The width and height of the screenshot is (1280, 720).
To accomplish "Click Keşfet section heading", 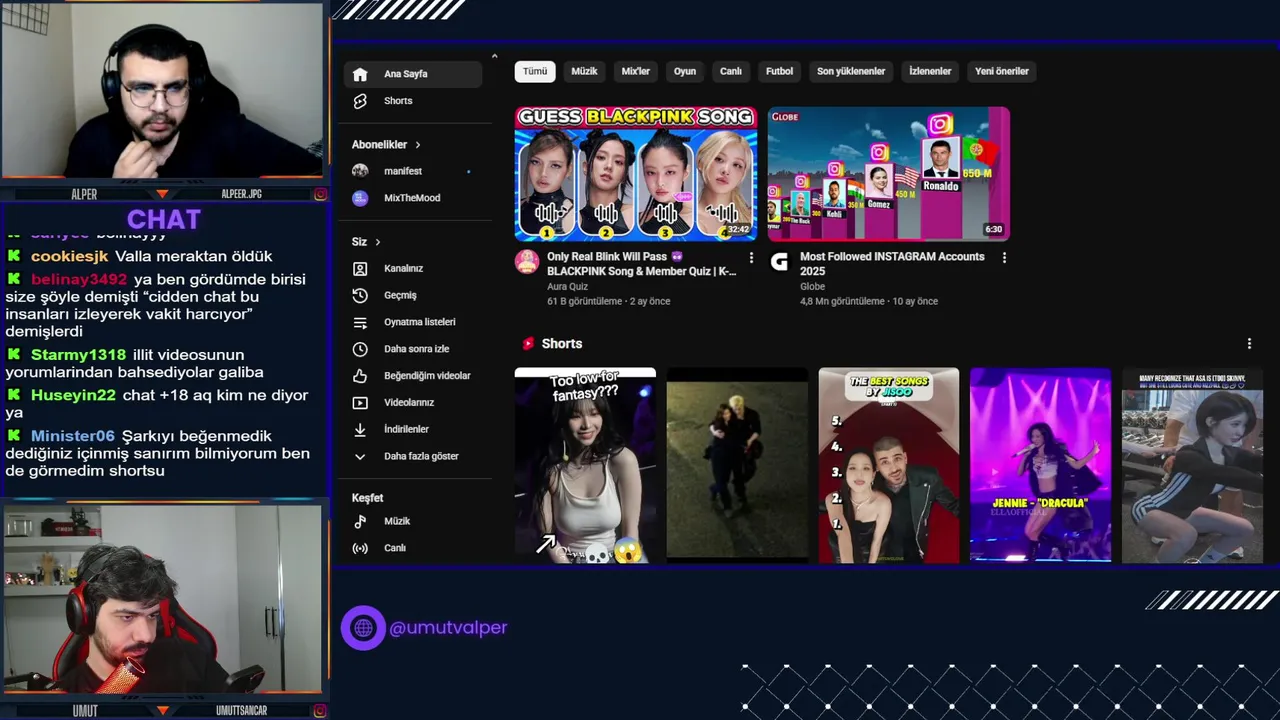I will pyautogui.click(x=367, y=498).
